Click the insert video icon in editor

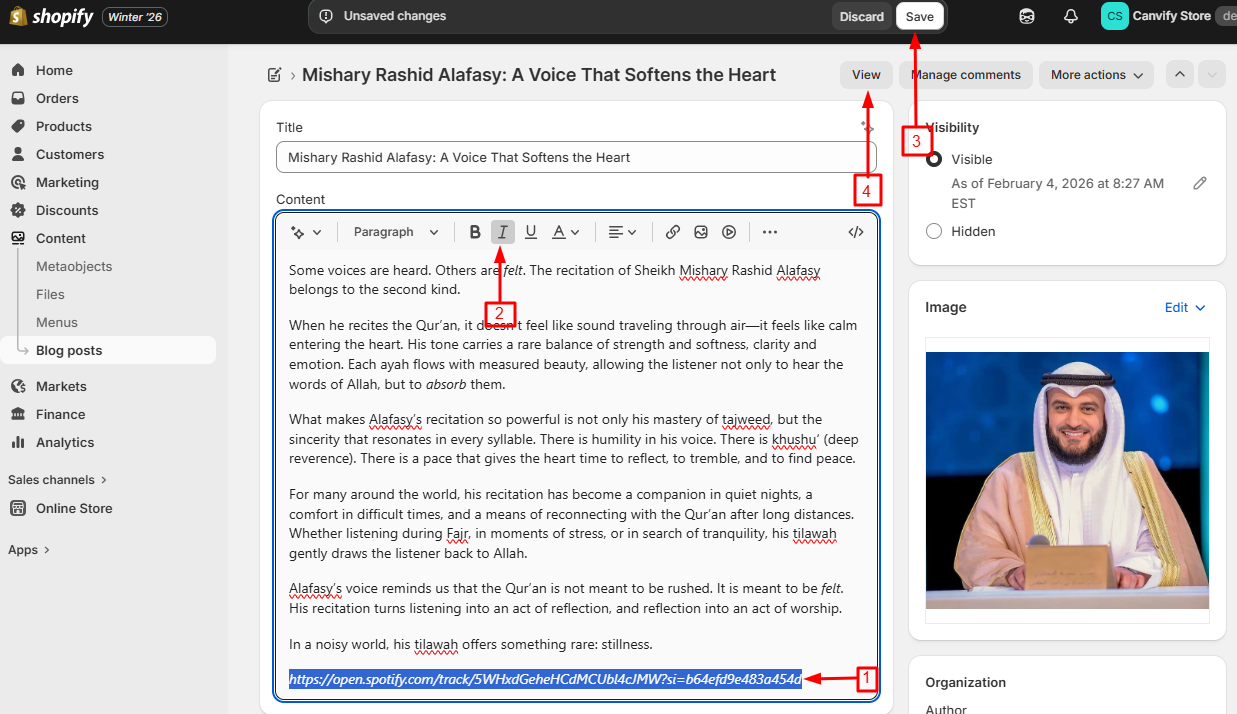(x=729, y=232)
